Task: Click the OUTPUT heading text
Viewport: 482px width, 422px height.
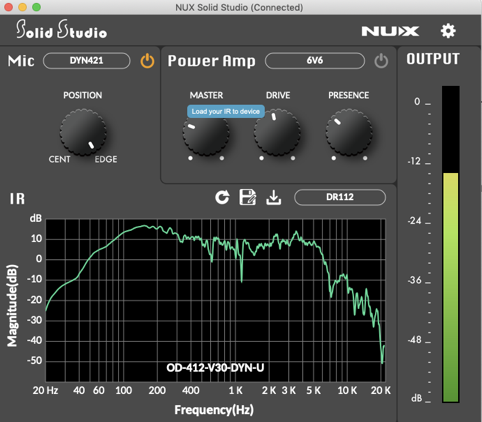Action: [433, 59]
